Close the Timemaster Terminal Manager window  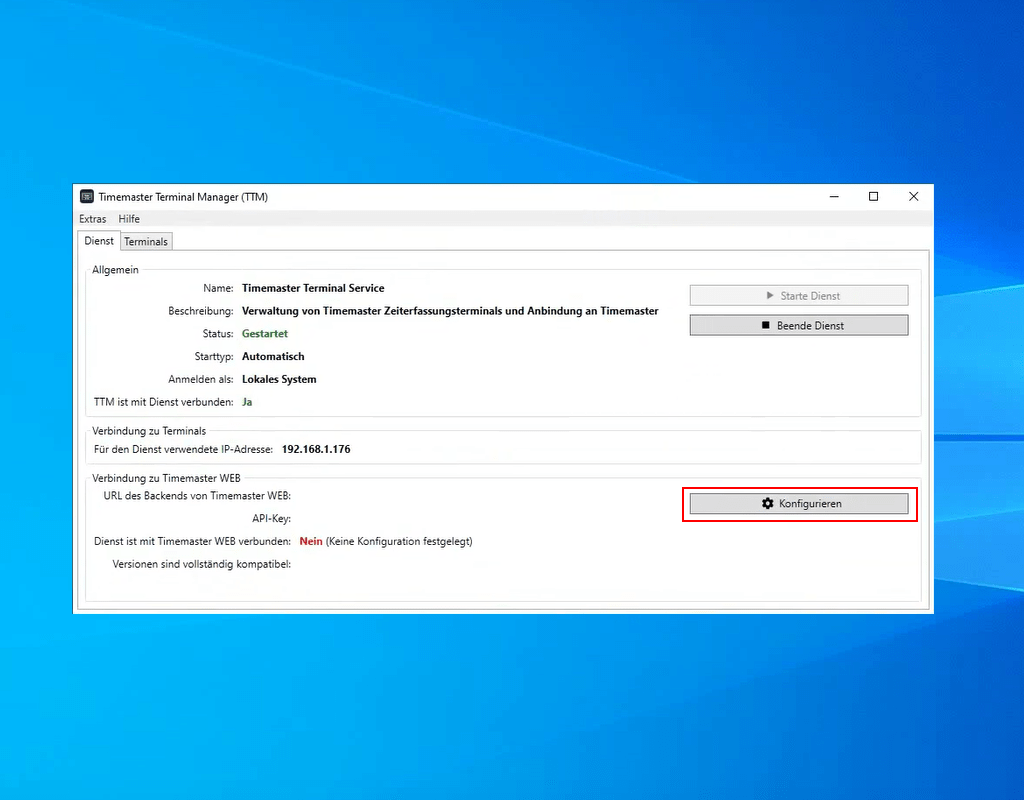pyautogui.click(x=913, y=197)
